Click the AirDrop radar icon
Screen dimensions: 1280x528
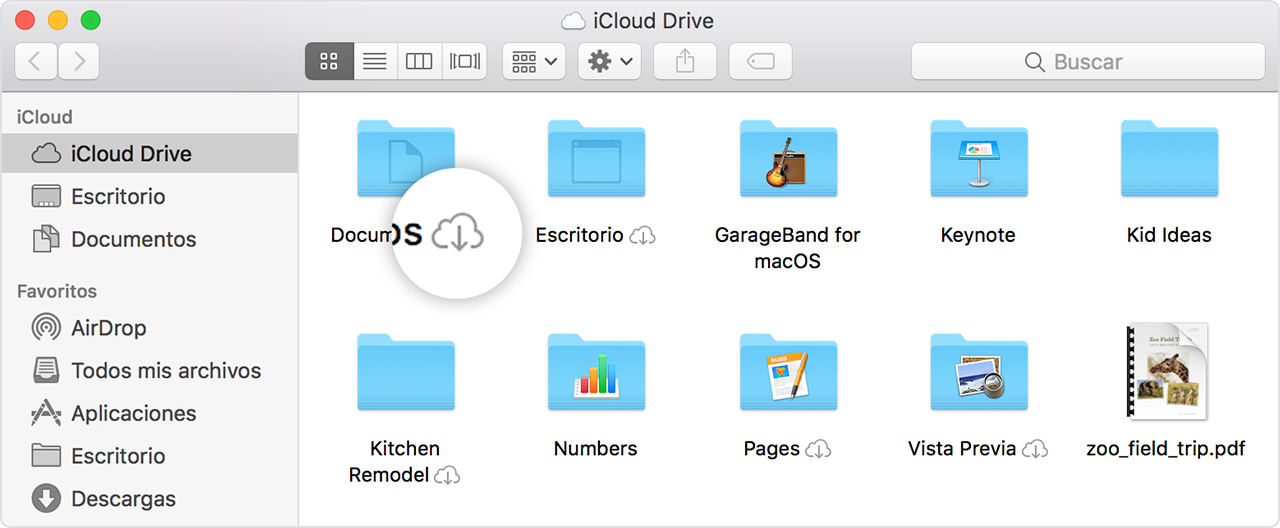coord(46,328)
